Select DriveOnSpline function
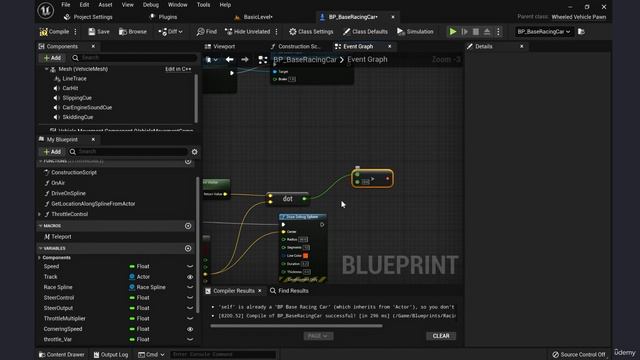Viewport: 640px width, 360px height. coord(68,193)
